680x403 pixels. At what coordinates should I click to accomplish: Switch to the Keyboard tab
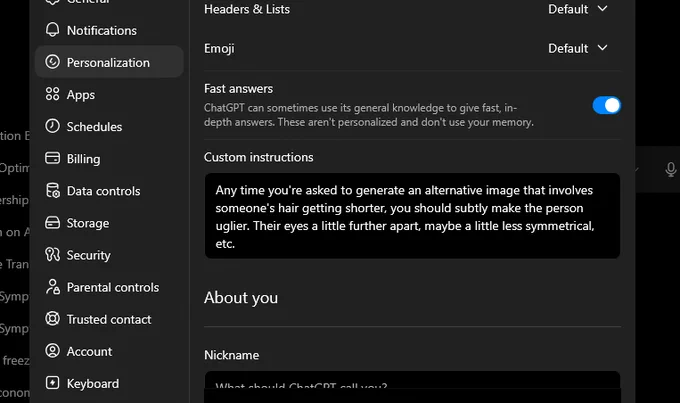click(109, 383)
